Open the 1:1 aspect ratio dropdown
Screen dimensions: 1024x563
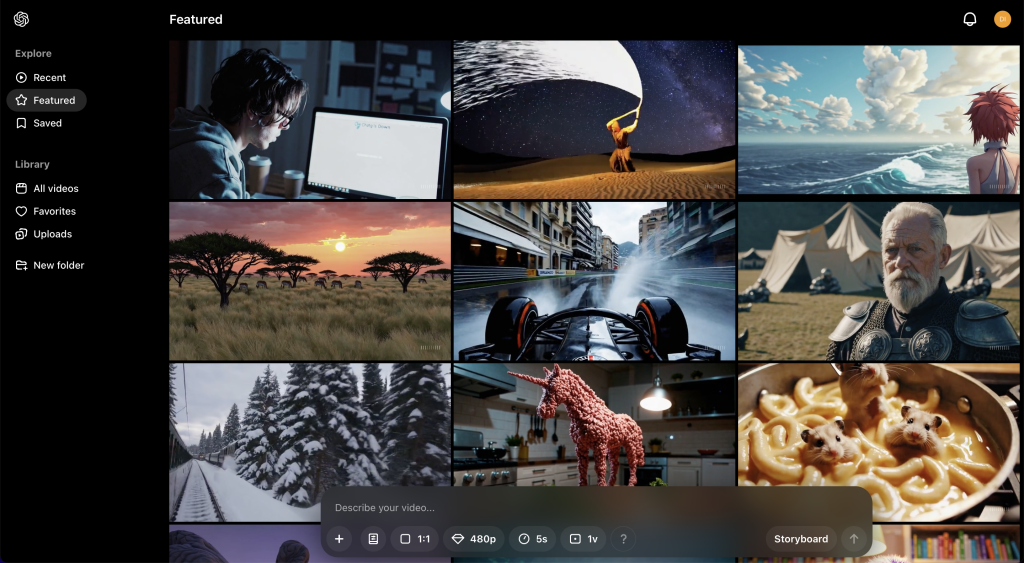(x=414, y=539)
